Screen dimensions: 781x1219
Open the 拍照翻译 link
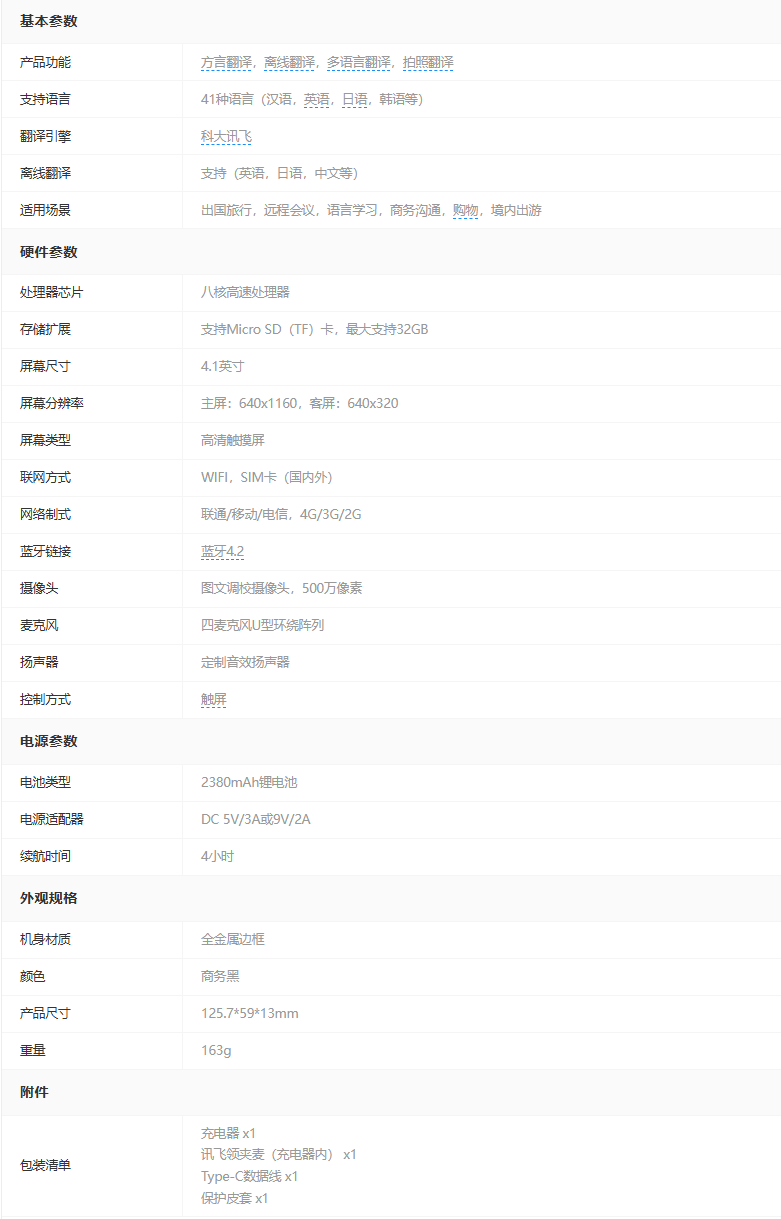tap(428, 62)
